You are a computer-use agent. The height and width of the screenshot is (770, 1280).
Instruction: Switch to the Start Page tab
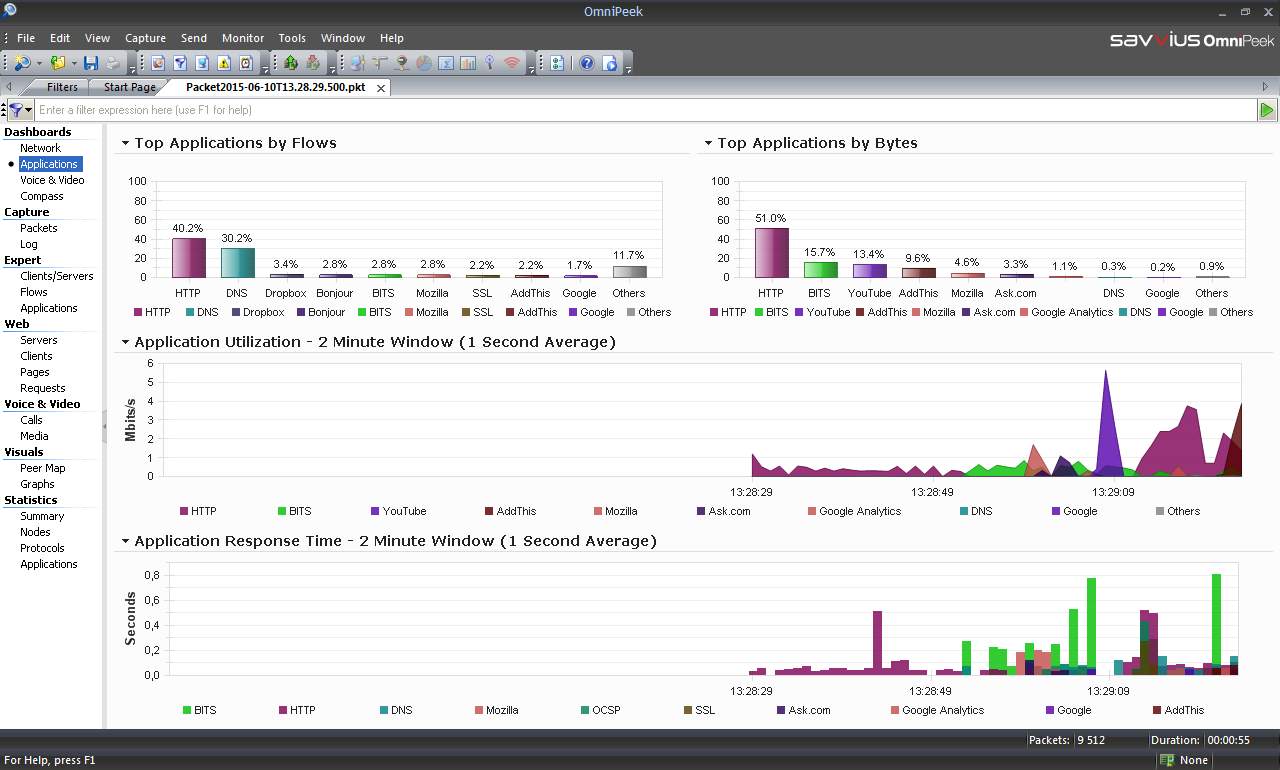[x=130, y=87]
